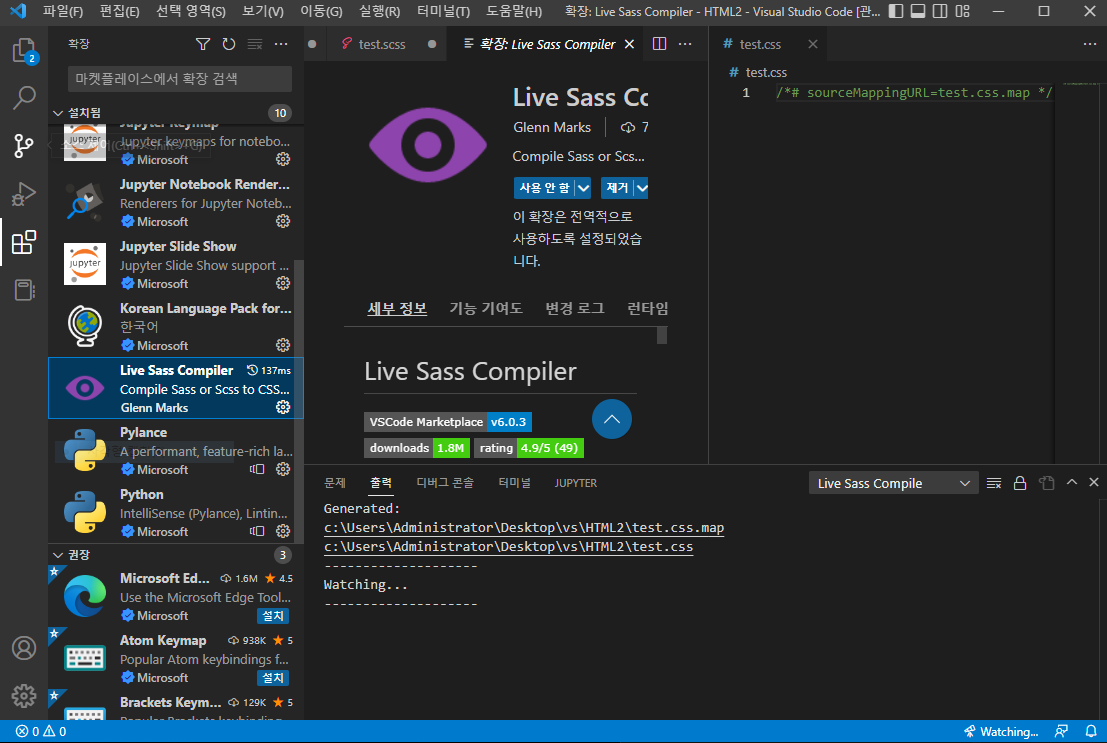Open the Extensions view icon
Screen dimensions: 1107x743
coord(24,242)
